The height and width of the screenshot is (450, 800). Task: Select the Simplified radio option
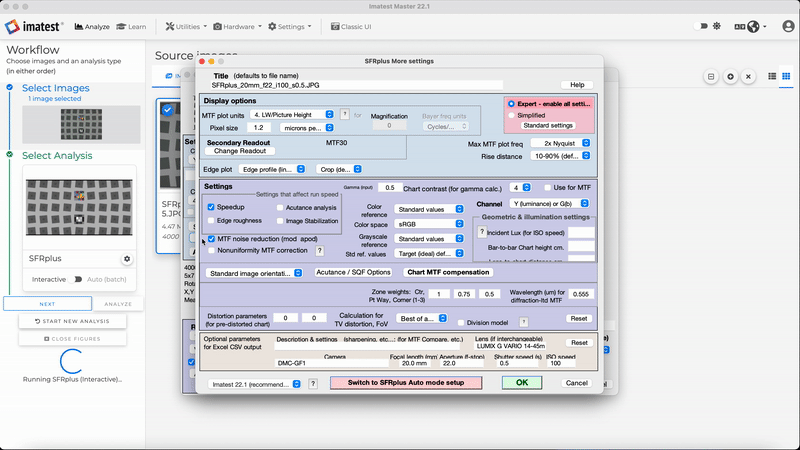pyautogui.click(x=511, y=115)
